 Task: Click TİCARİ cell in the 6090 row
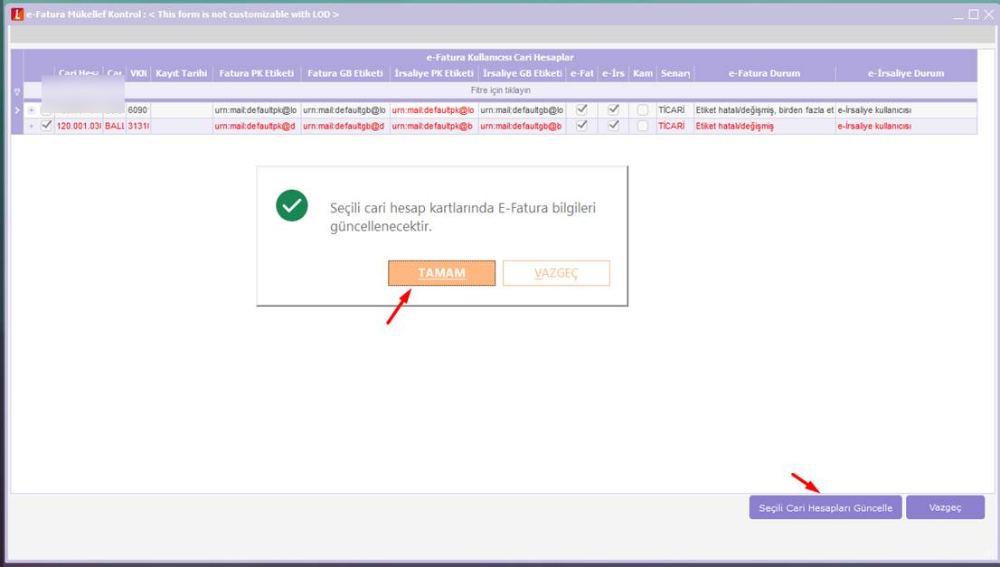tap(675, 110)
